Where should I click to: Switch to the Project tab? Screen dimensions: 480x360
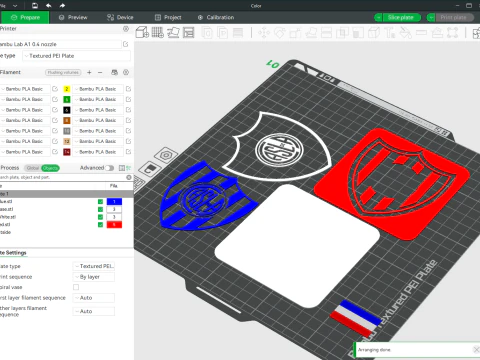click(168, 17)
